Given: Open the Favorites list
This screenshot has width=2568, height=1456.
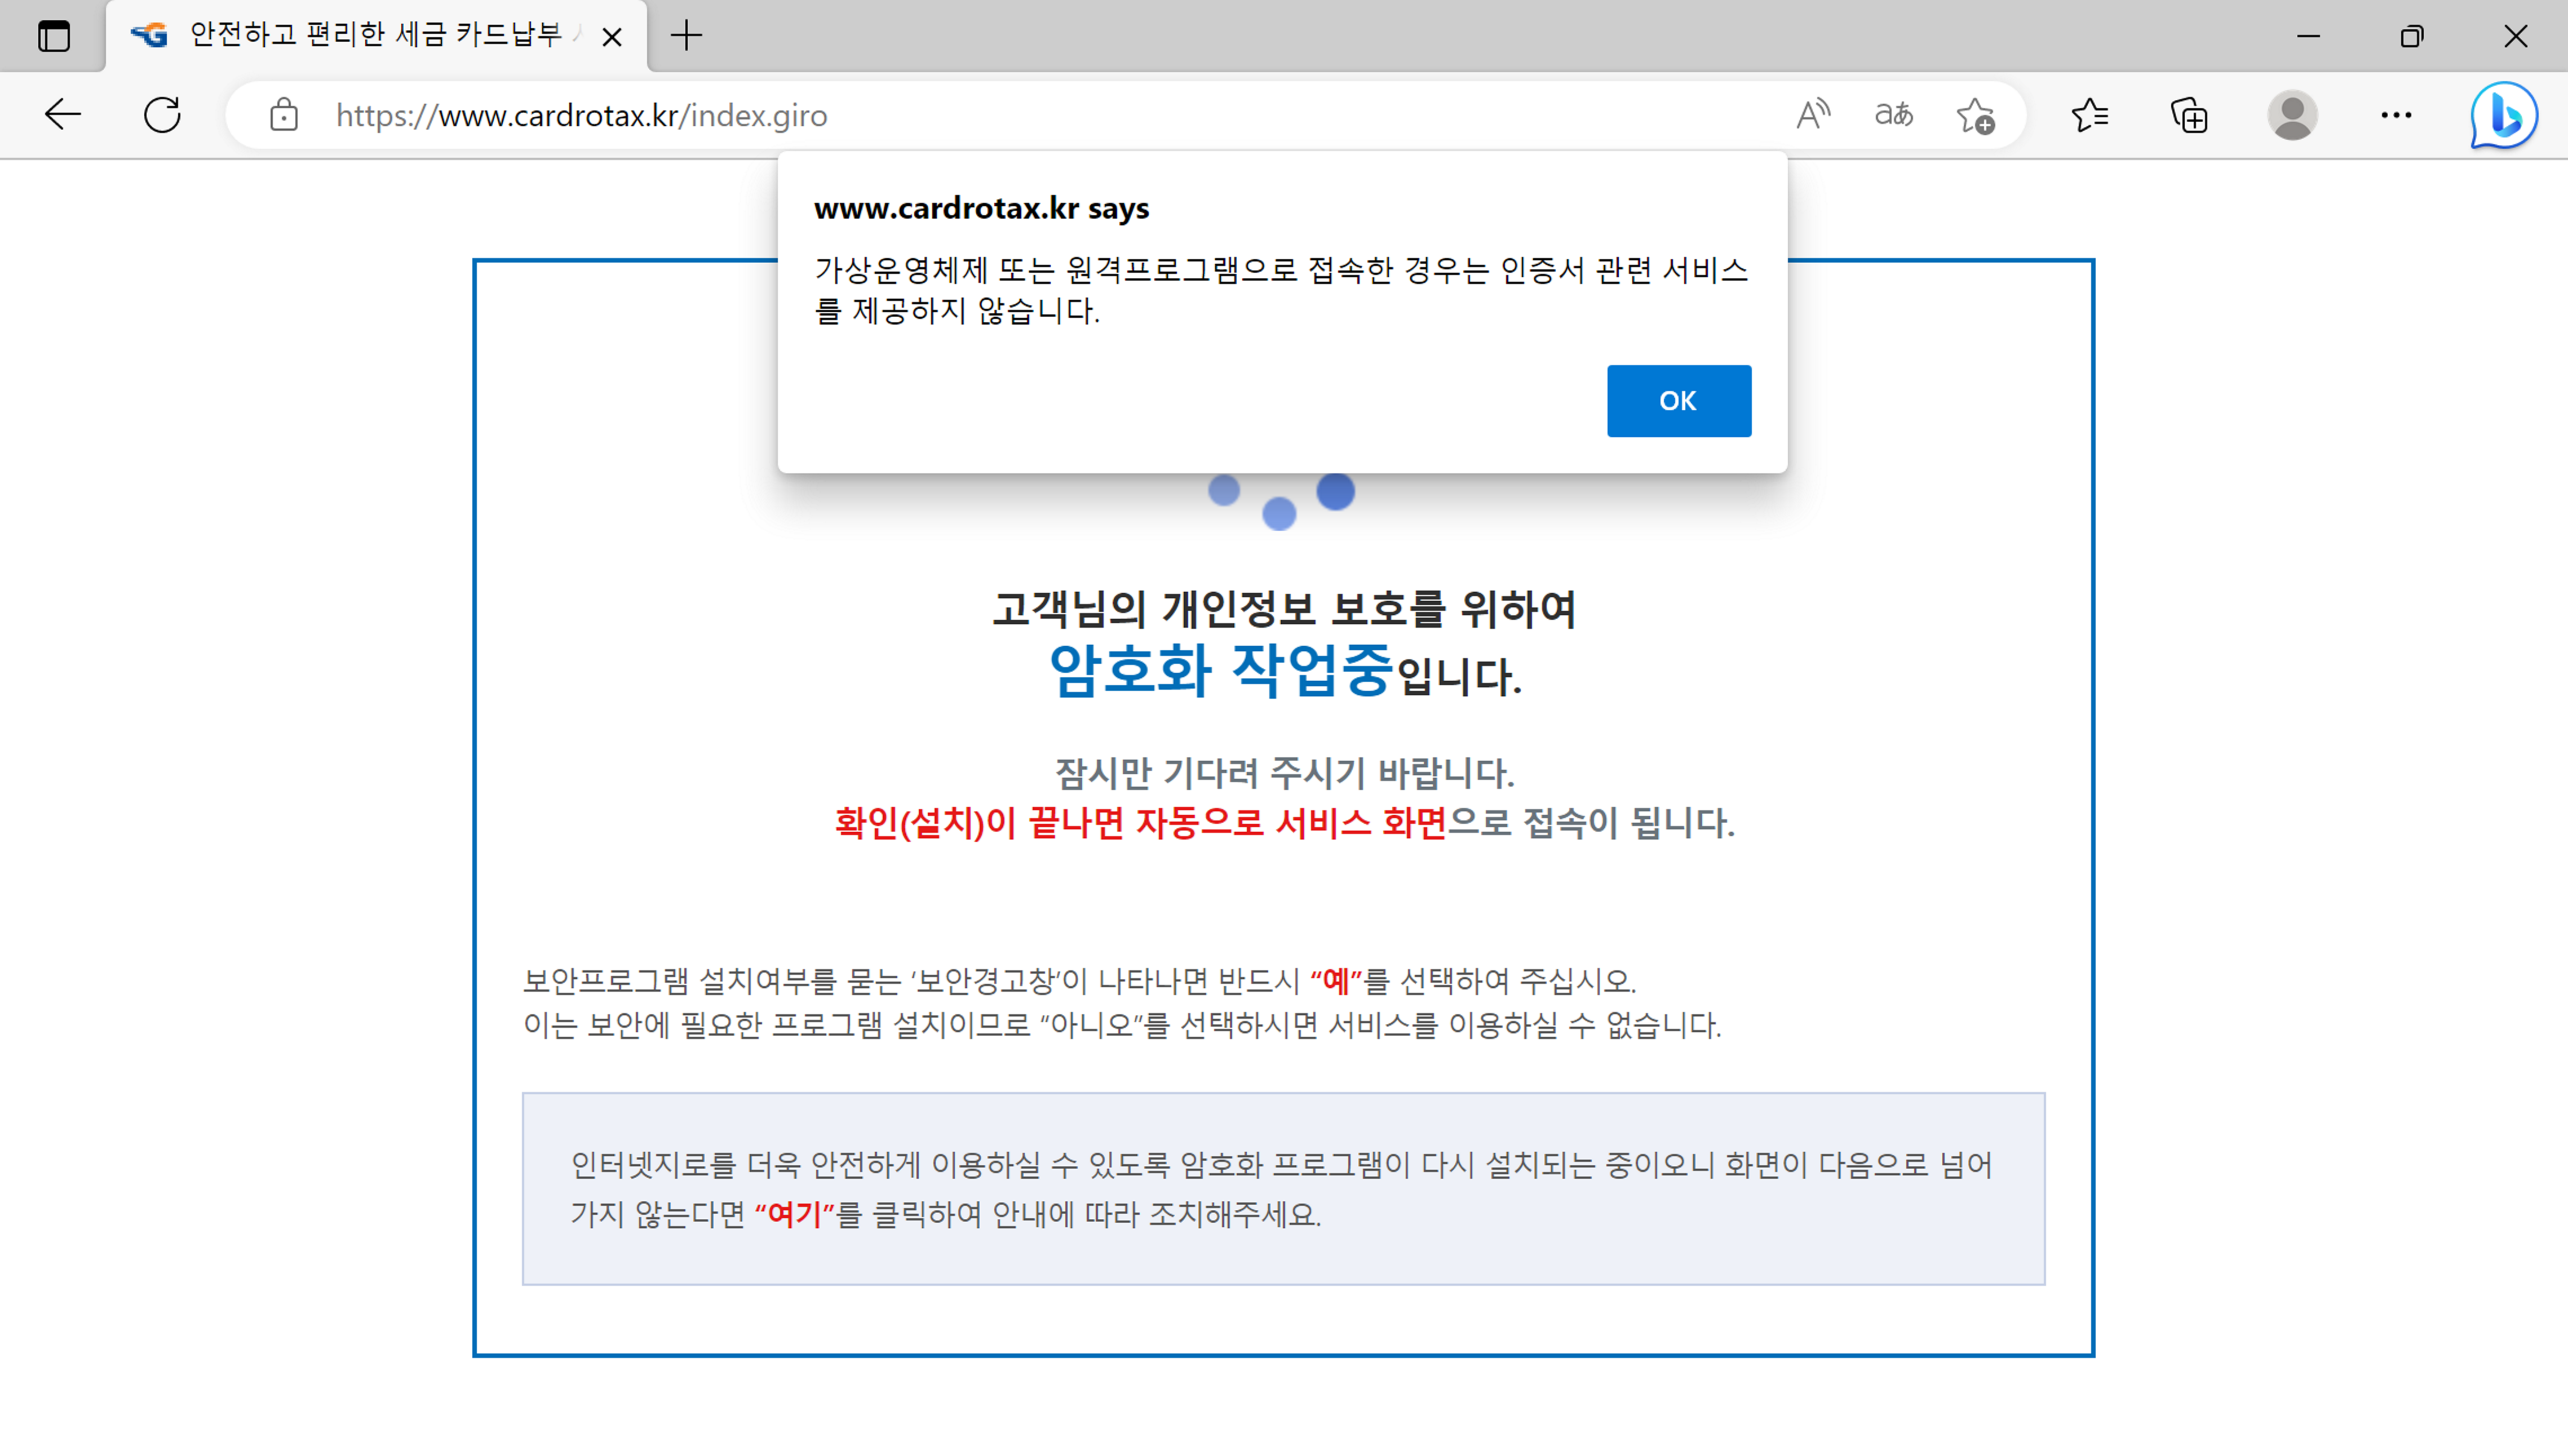Looking at the screenshot, I should click(2090, 115).
